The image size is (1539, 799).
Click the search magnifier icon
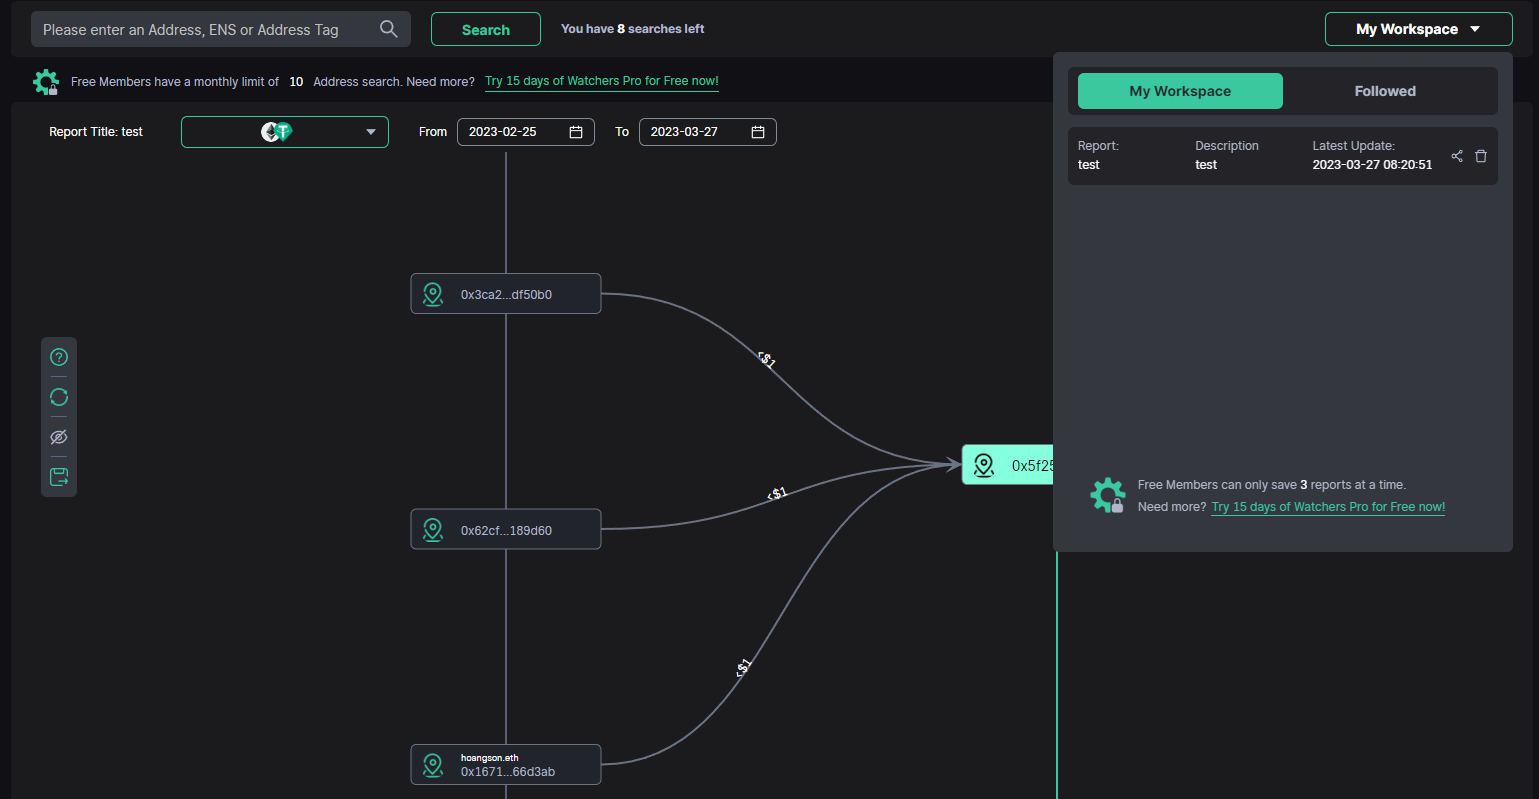pyautogui.click(x=389, y=30)
